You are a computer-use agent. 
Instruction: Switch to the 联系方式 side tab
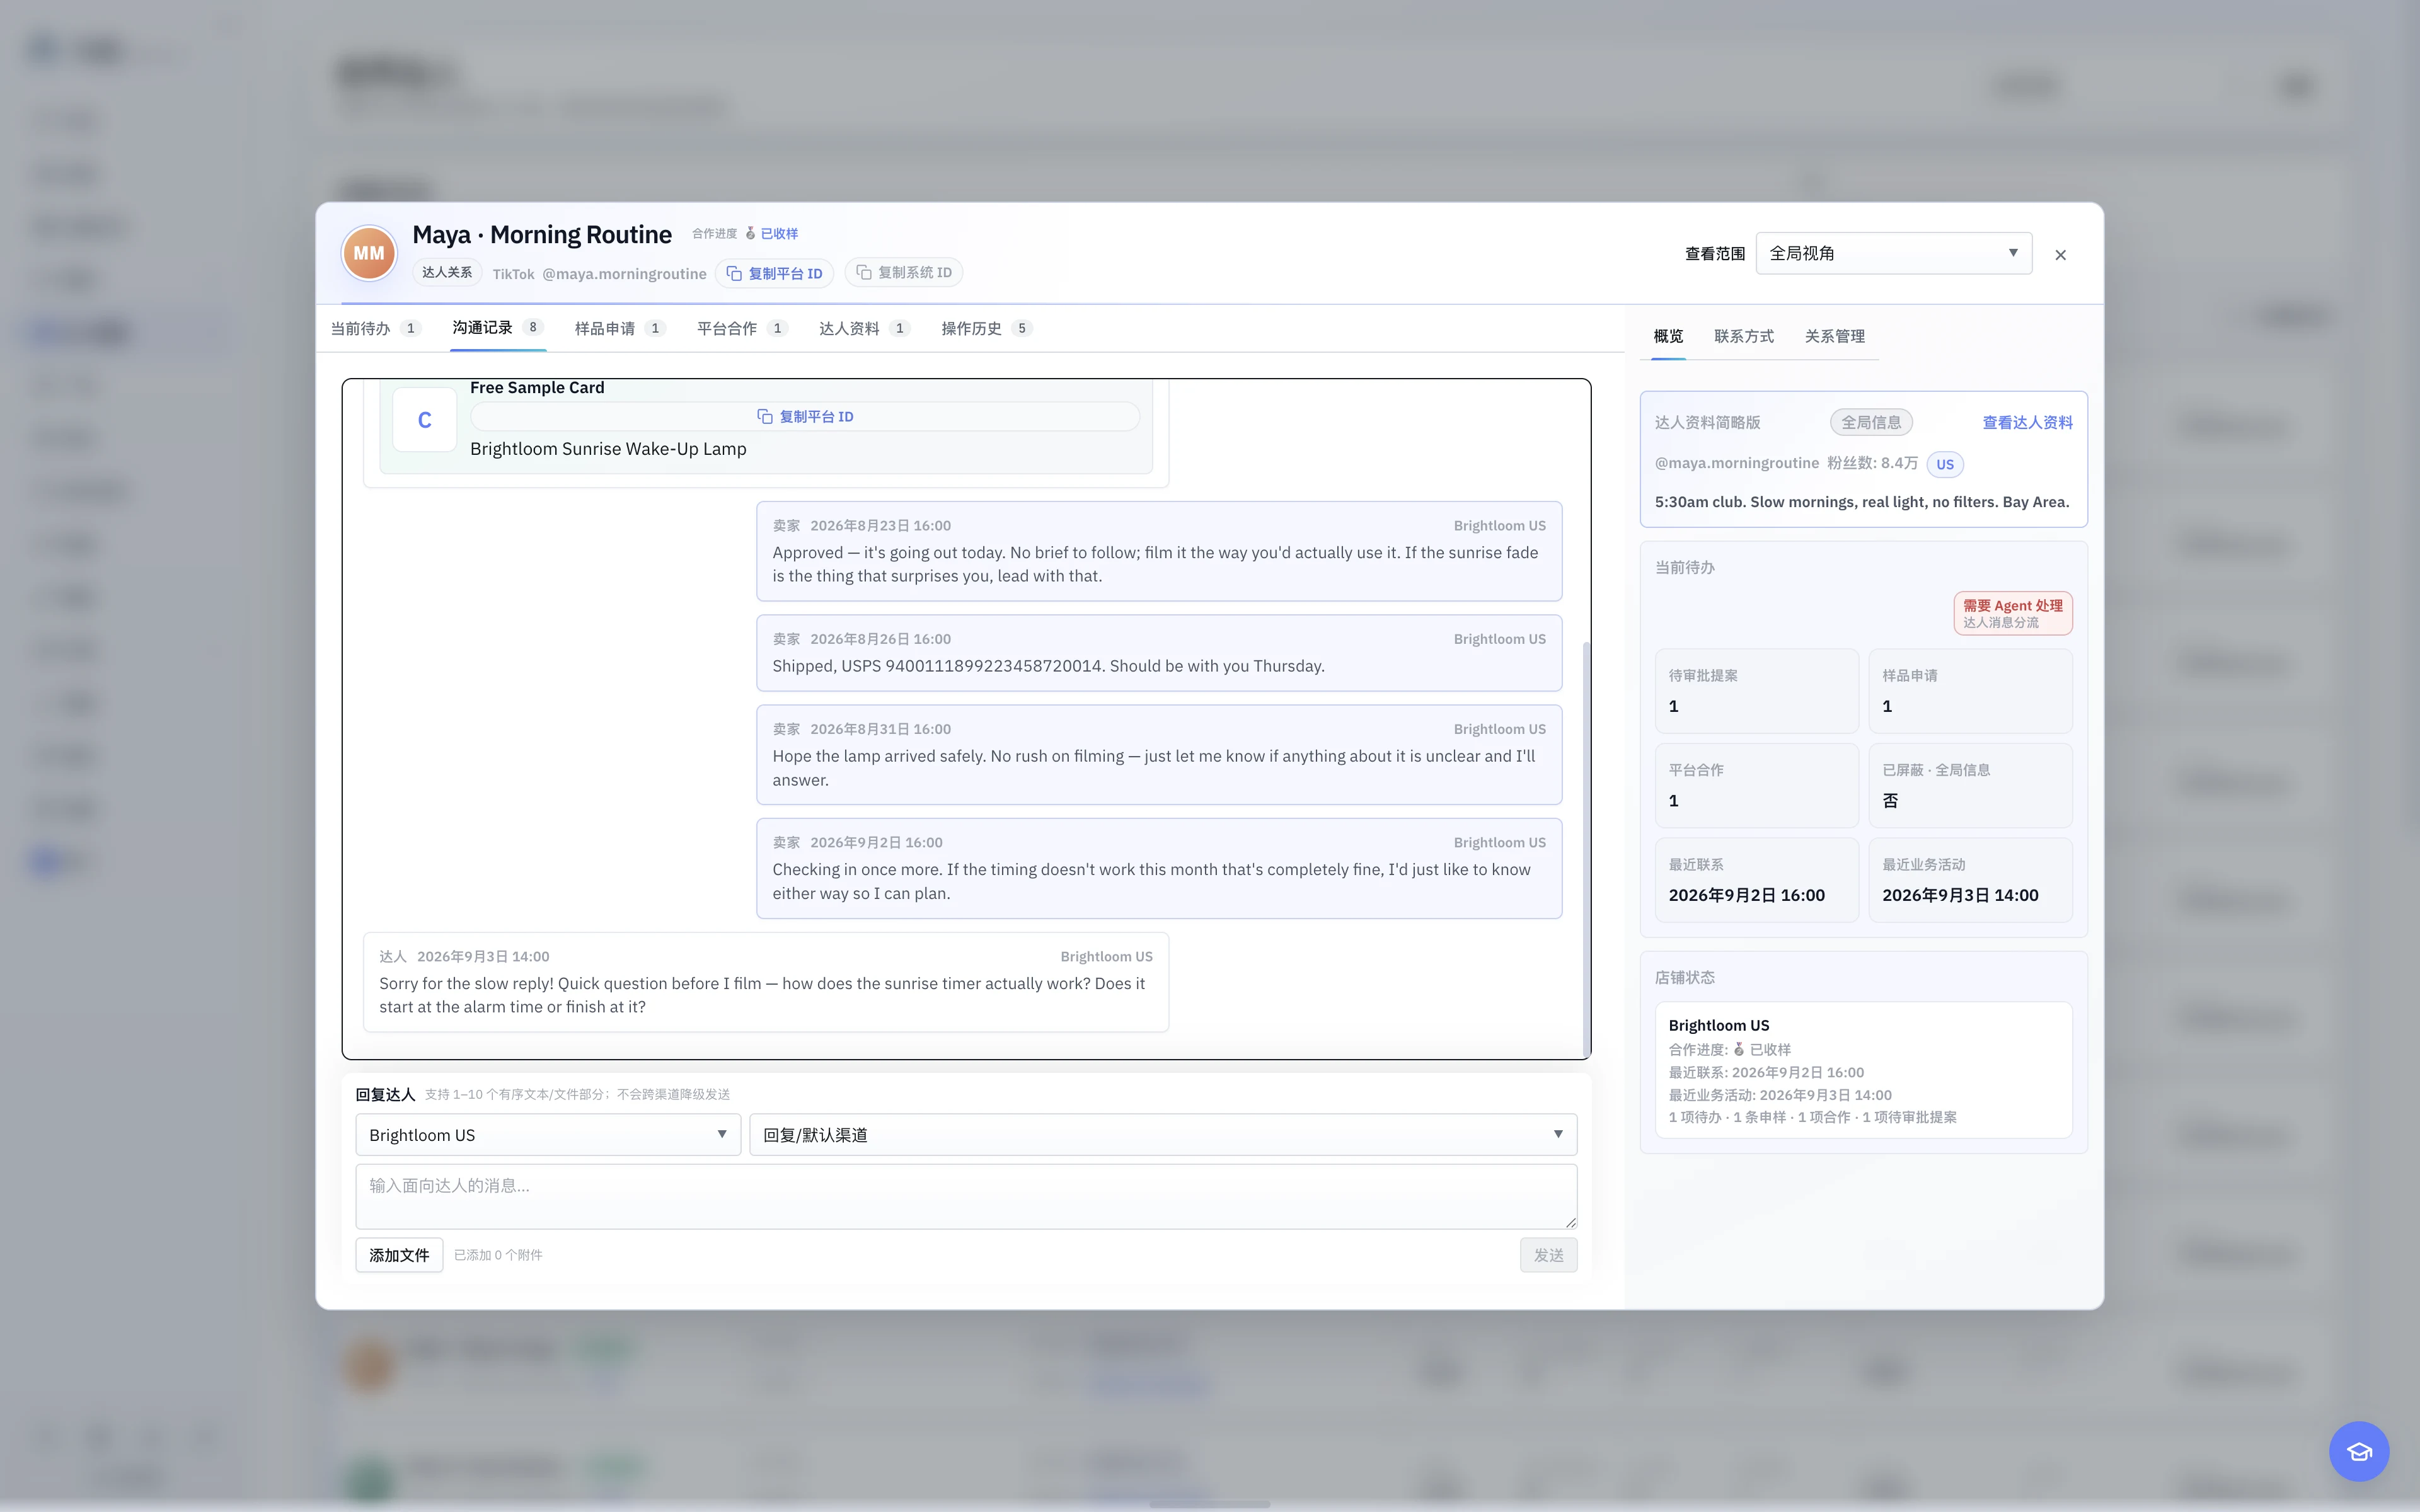click(1744, 336)
